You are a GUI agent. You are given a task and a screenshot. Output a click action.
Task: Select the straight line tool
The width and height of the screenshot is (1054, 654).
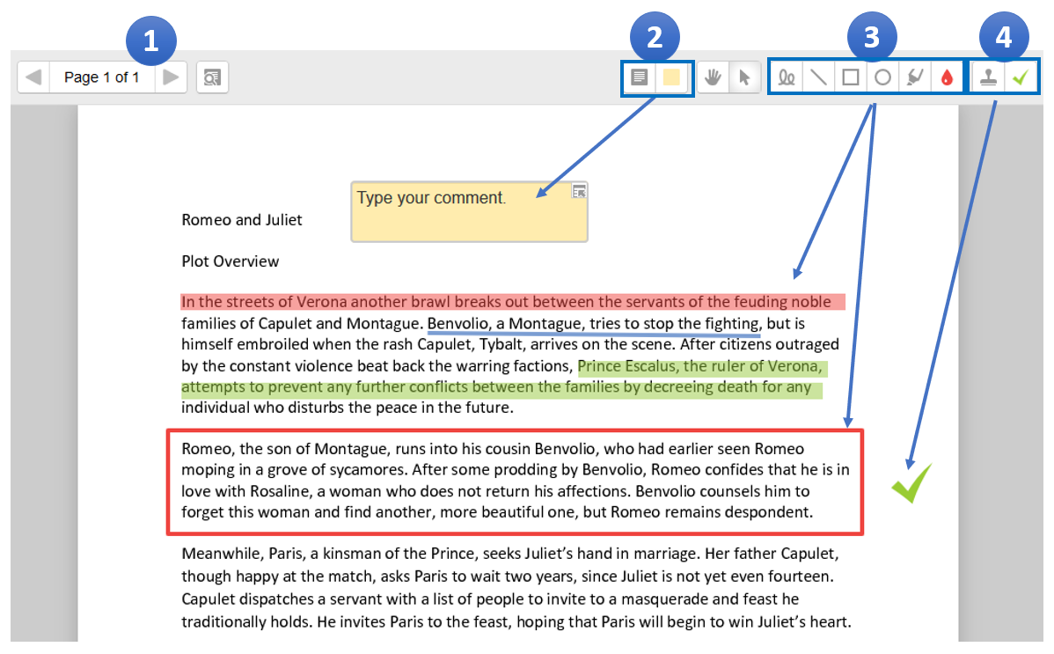point(818,77)
